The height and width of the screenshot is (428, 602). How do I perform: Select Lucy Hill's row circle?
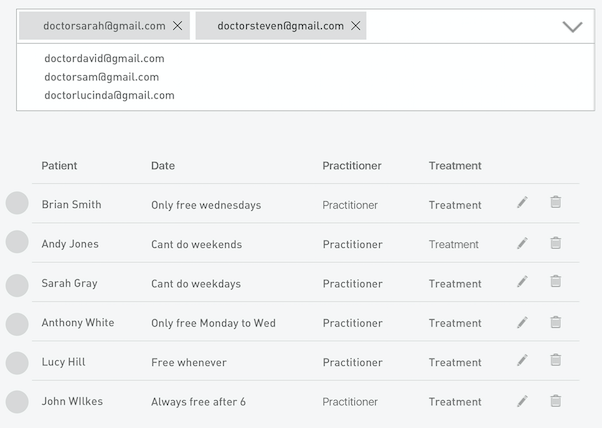tap(17, 363)
